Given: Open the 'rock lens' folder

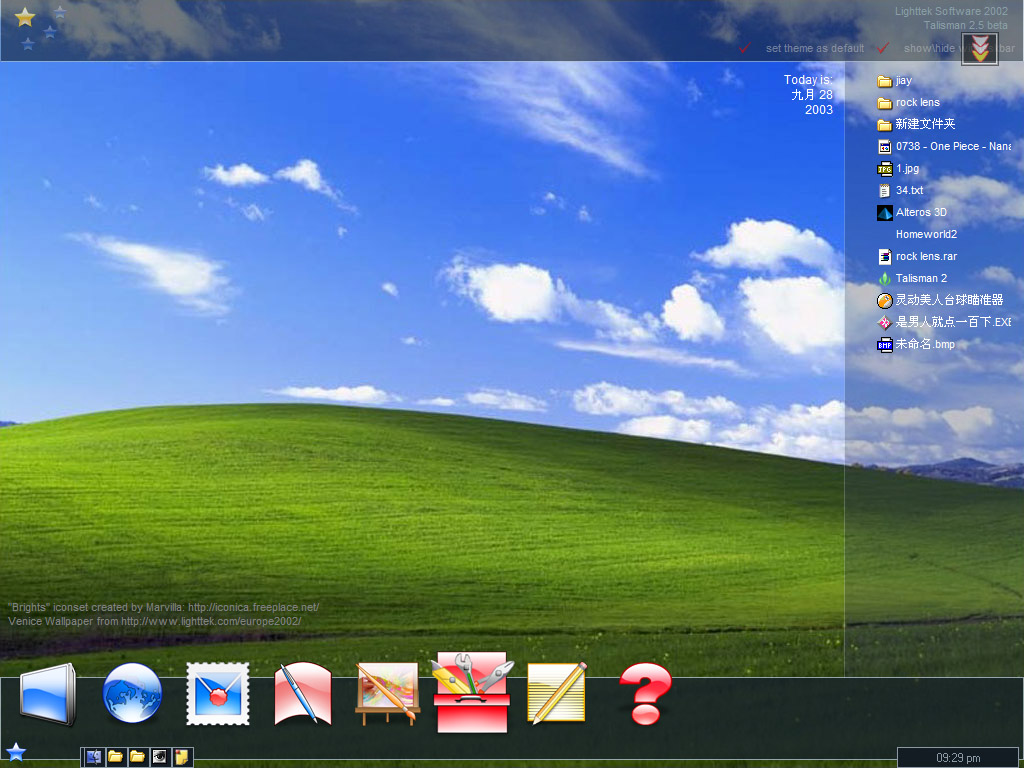Looking at the screenshot, I should point(908,103).
